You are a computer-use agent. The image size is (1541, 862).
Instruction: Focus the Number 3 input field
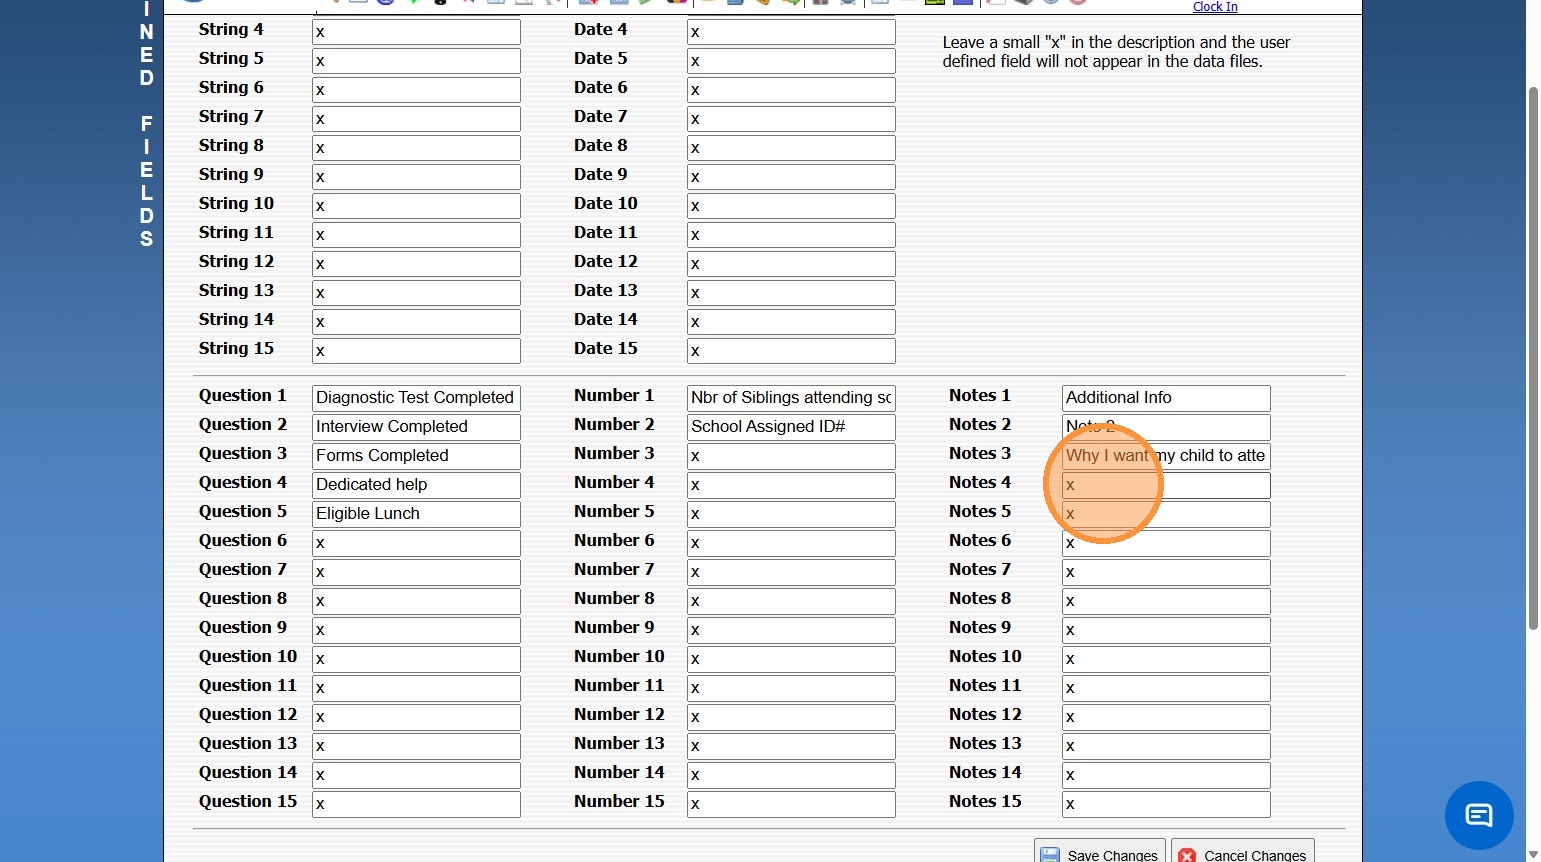[x=791, y=456]
